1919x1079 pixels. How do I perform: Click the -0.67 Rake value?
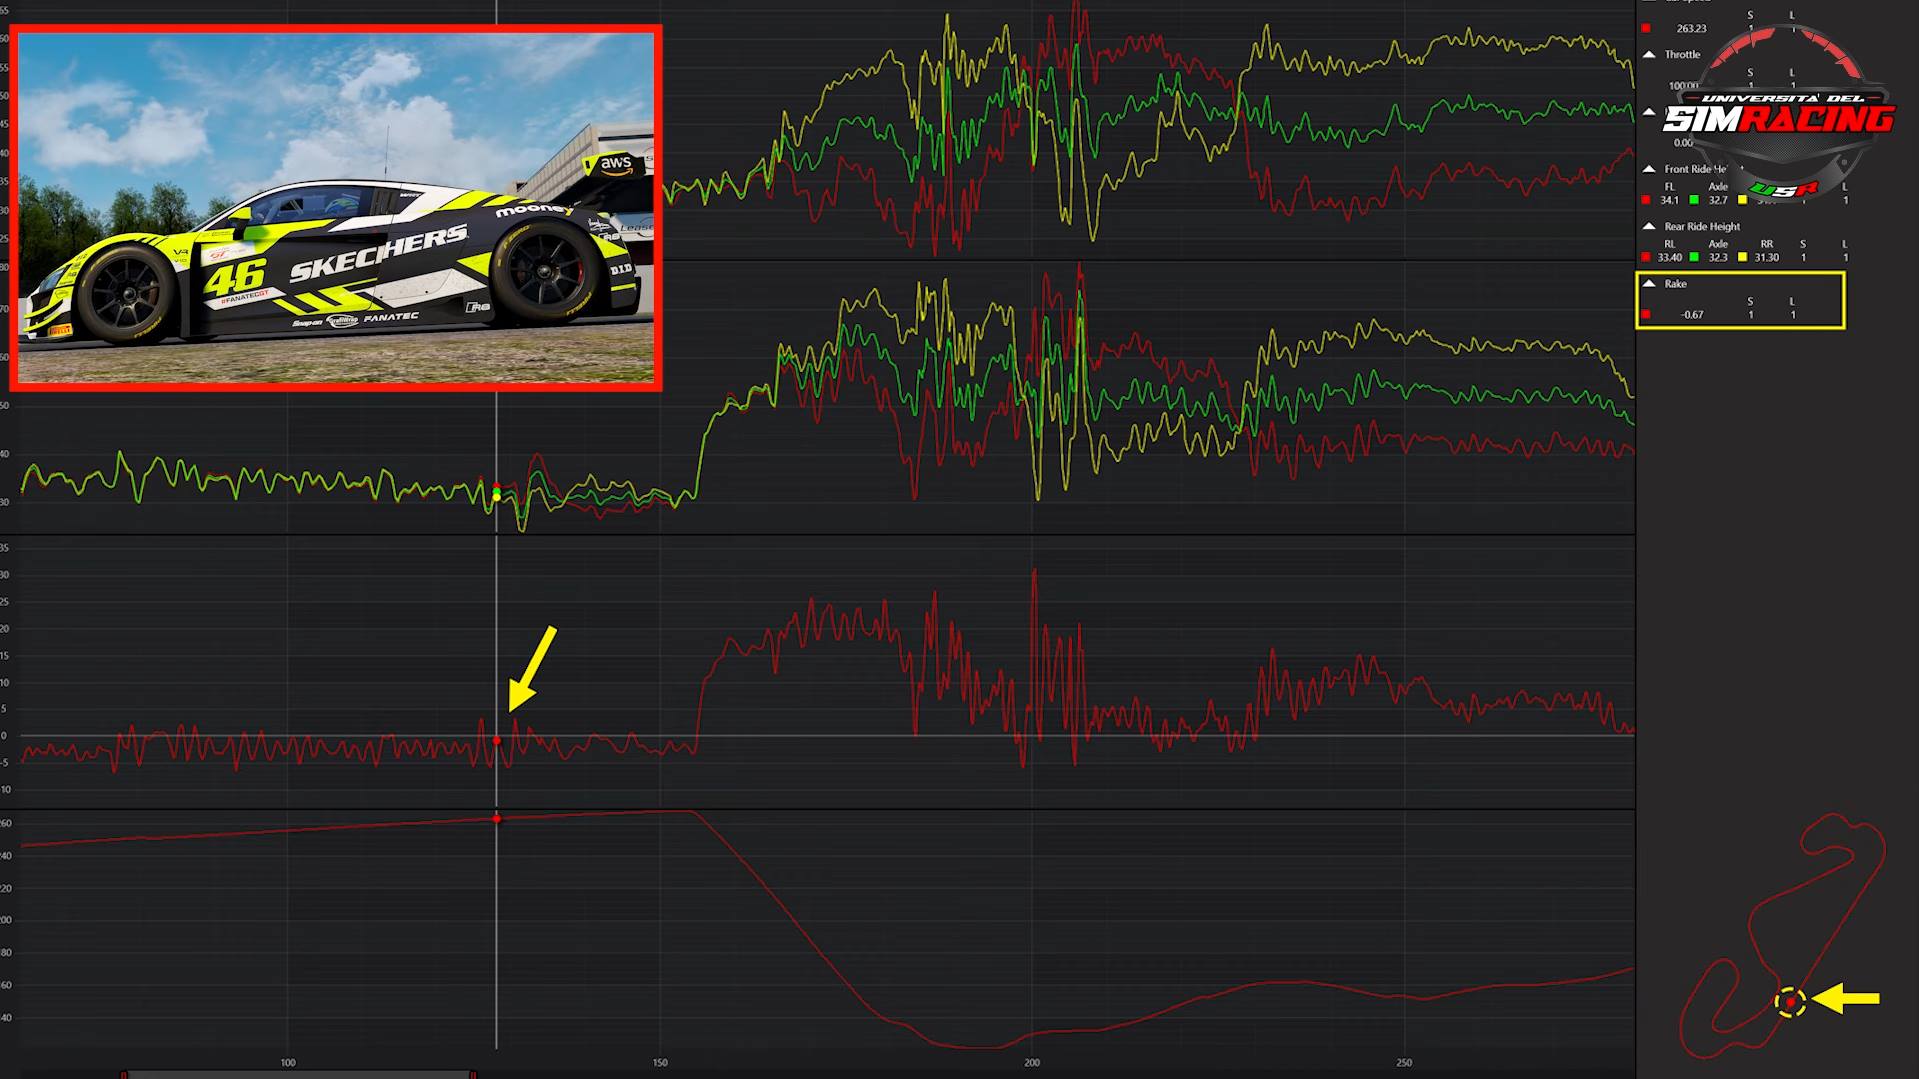(x=1691, y=314)
